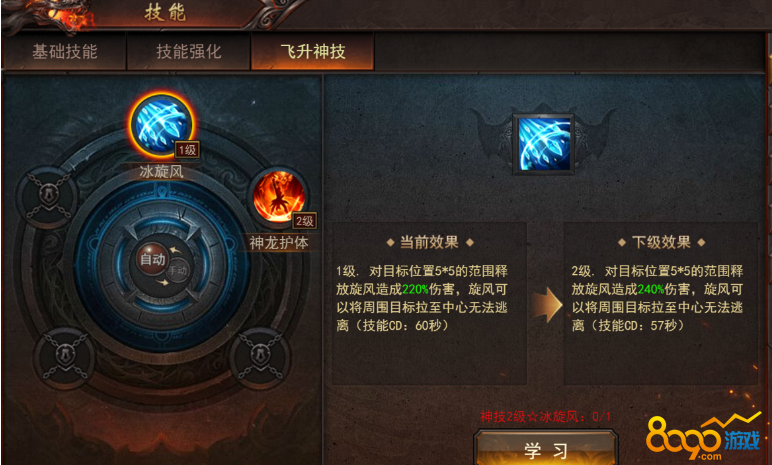Toggle the 自动 auto-cast mode button
Viewport: 772px width, 465px height.
pyautogui.click(x=152, y=260)
